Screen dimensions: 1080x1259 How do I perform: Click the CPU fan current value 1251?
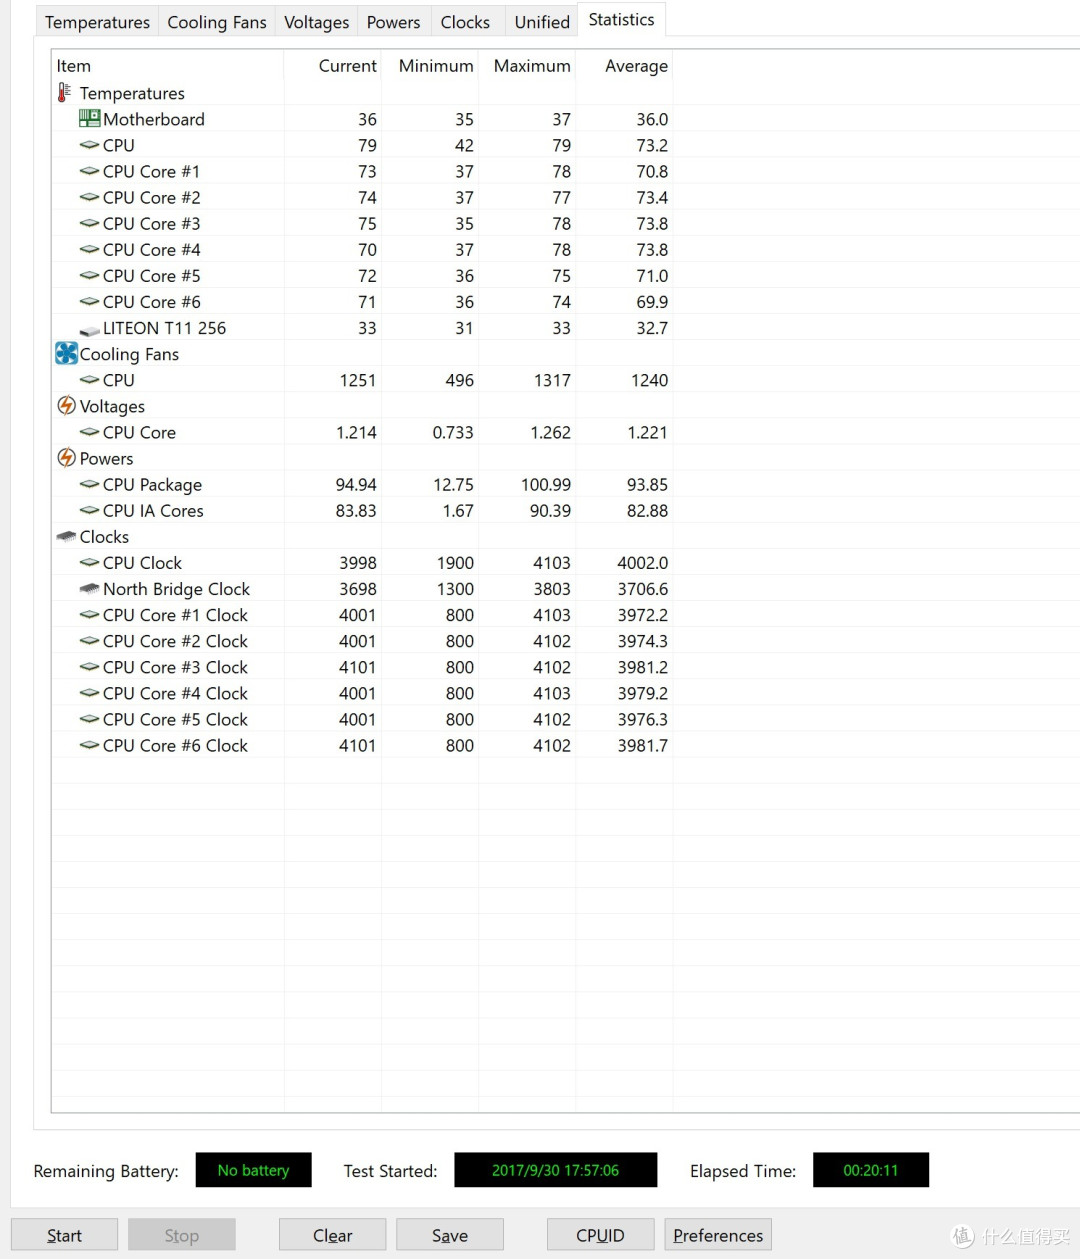pos(358,380)
